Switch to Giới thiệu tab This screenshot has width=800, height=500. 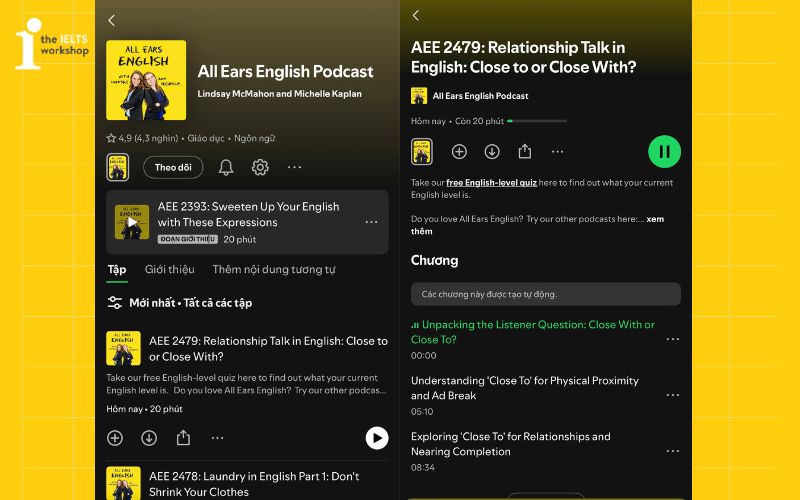(x=169, y=269)
